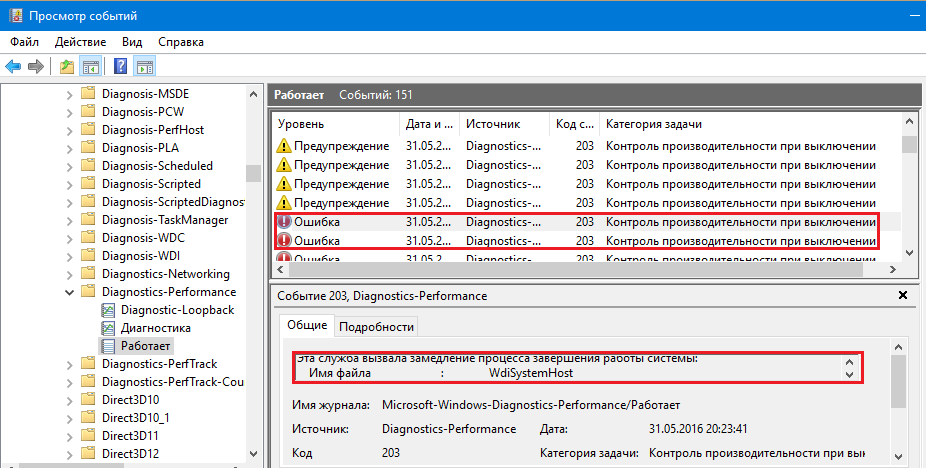Collapse the Diagnostics-Performance node
The width and height of the screenshot is (926, 468).
click(x=69, y=292)
